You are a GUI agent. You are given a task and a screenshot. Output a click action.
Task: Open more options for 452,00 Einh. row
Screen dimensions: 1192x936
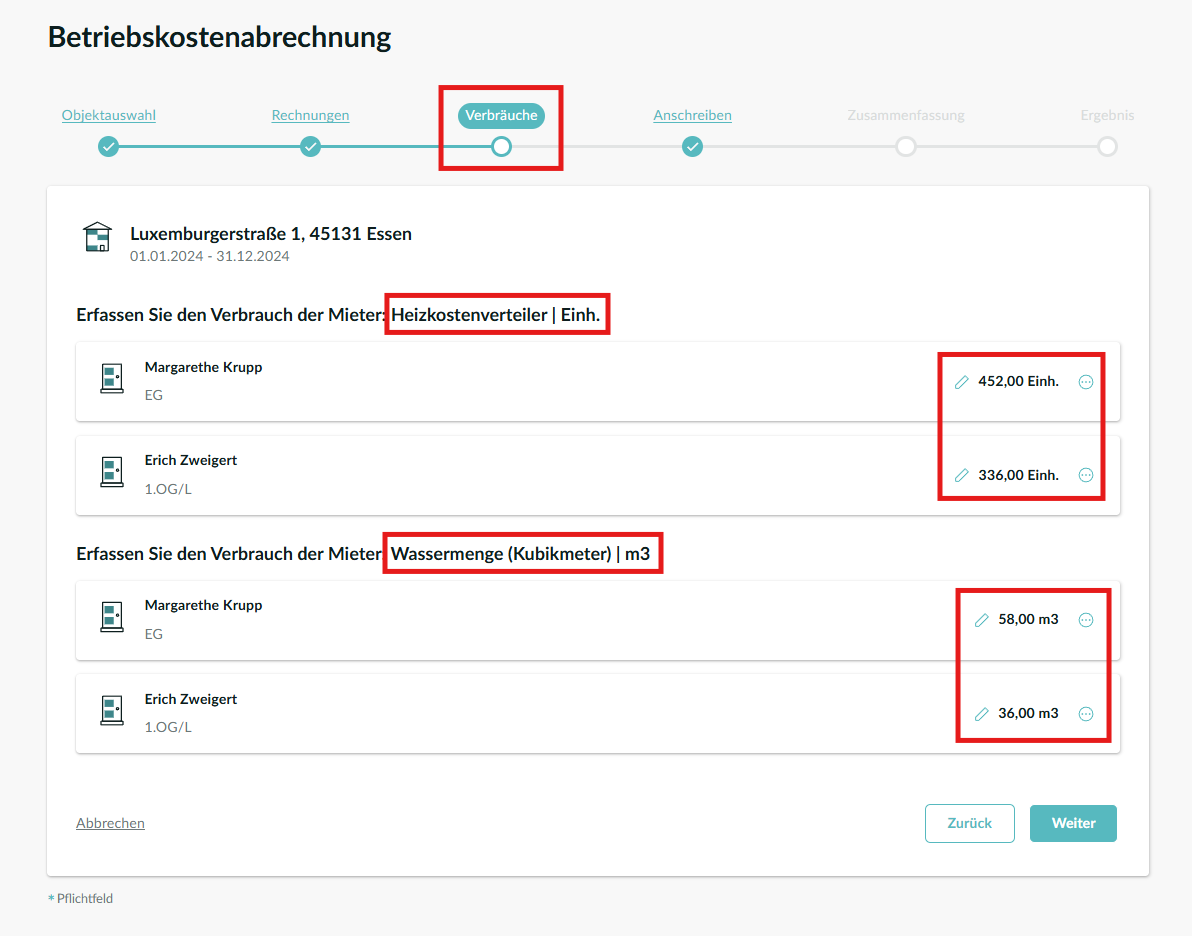pyautogui.click(x=1086, y=382)
